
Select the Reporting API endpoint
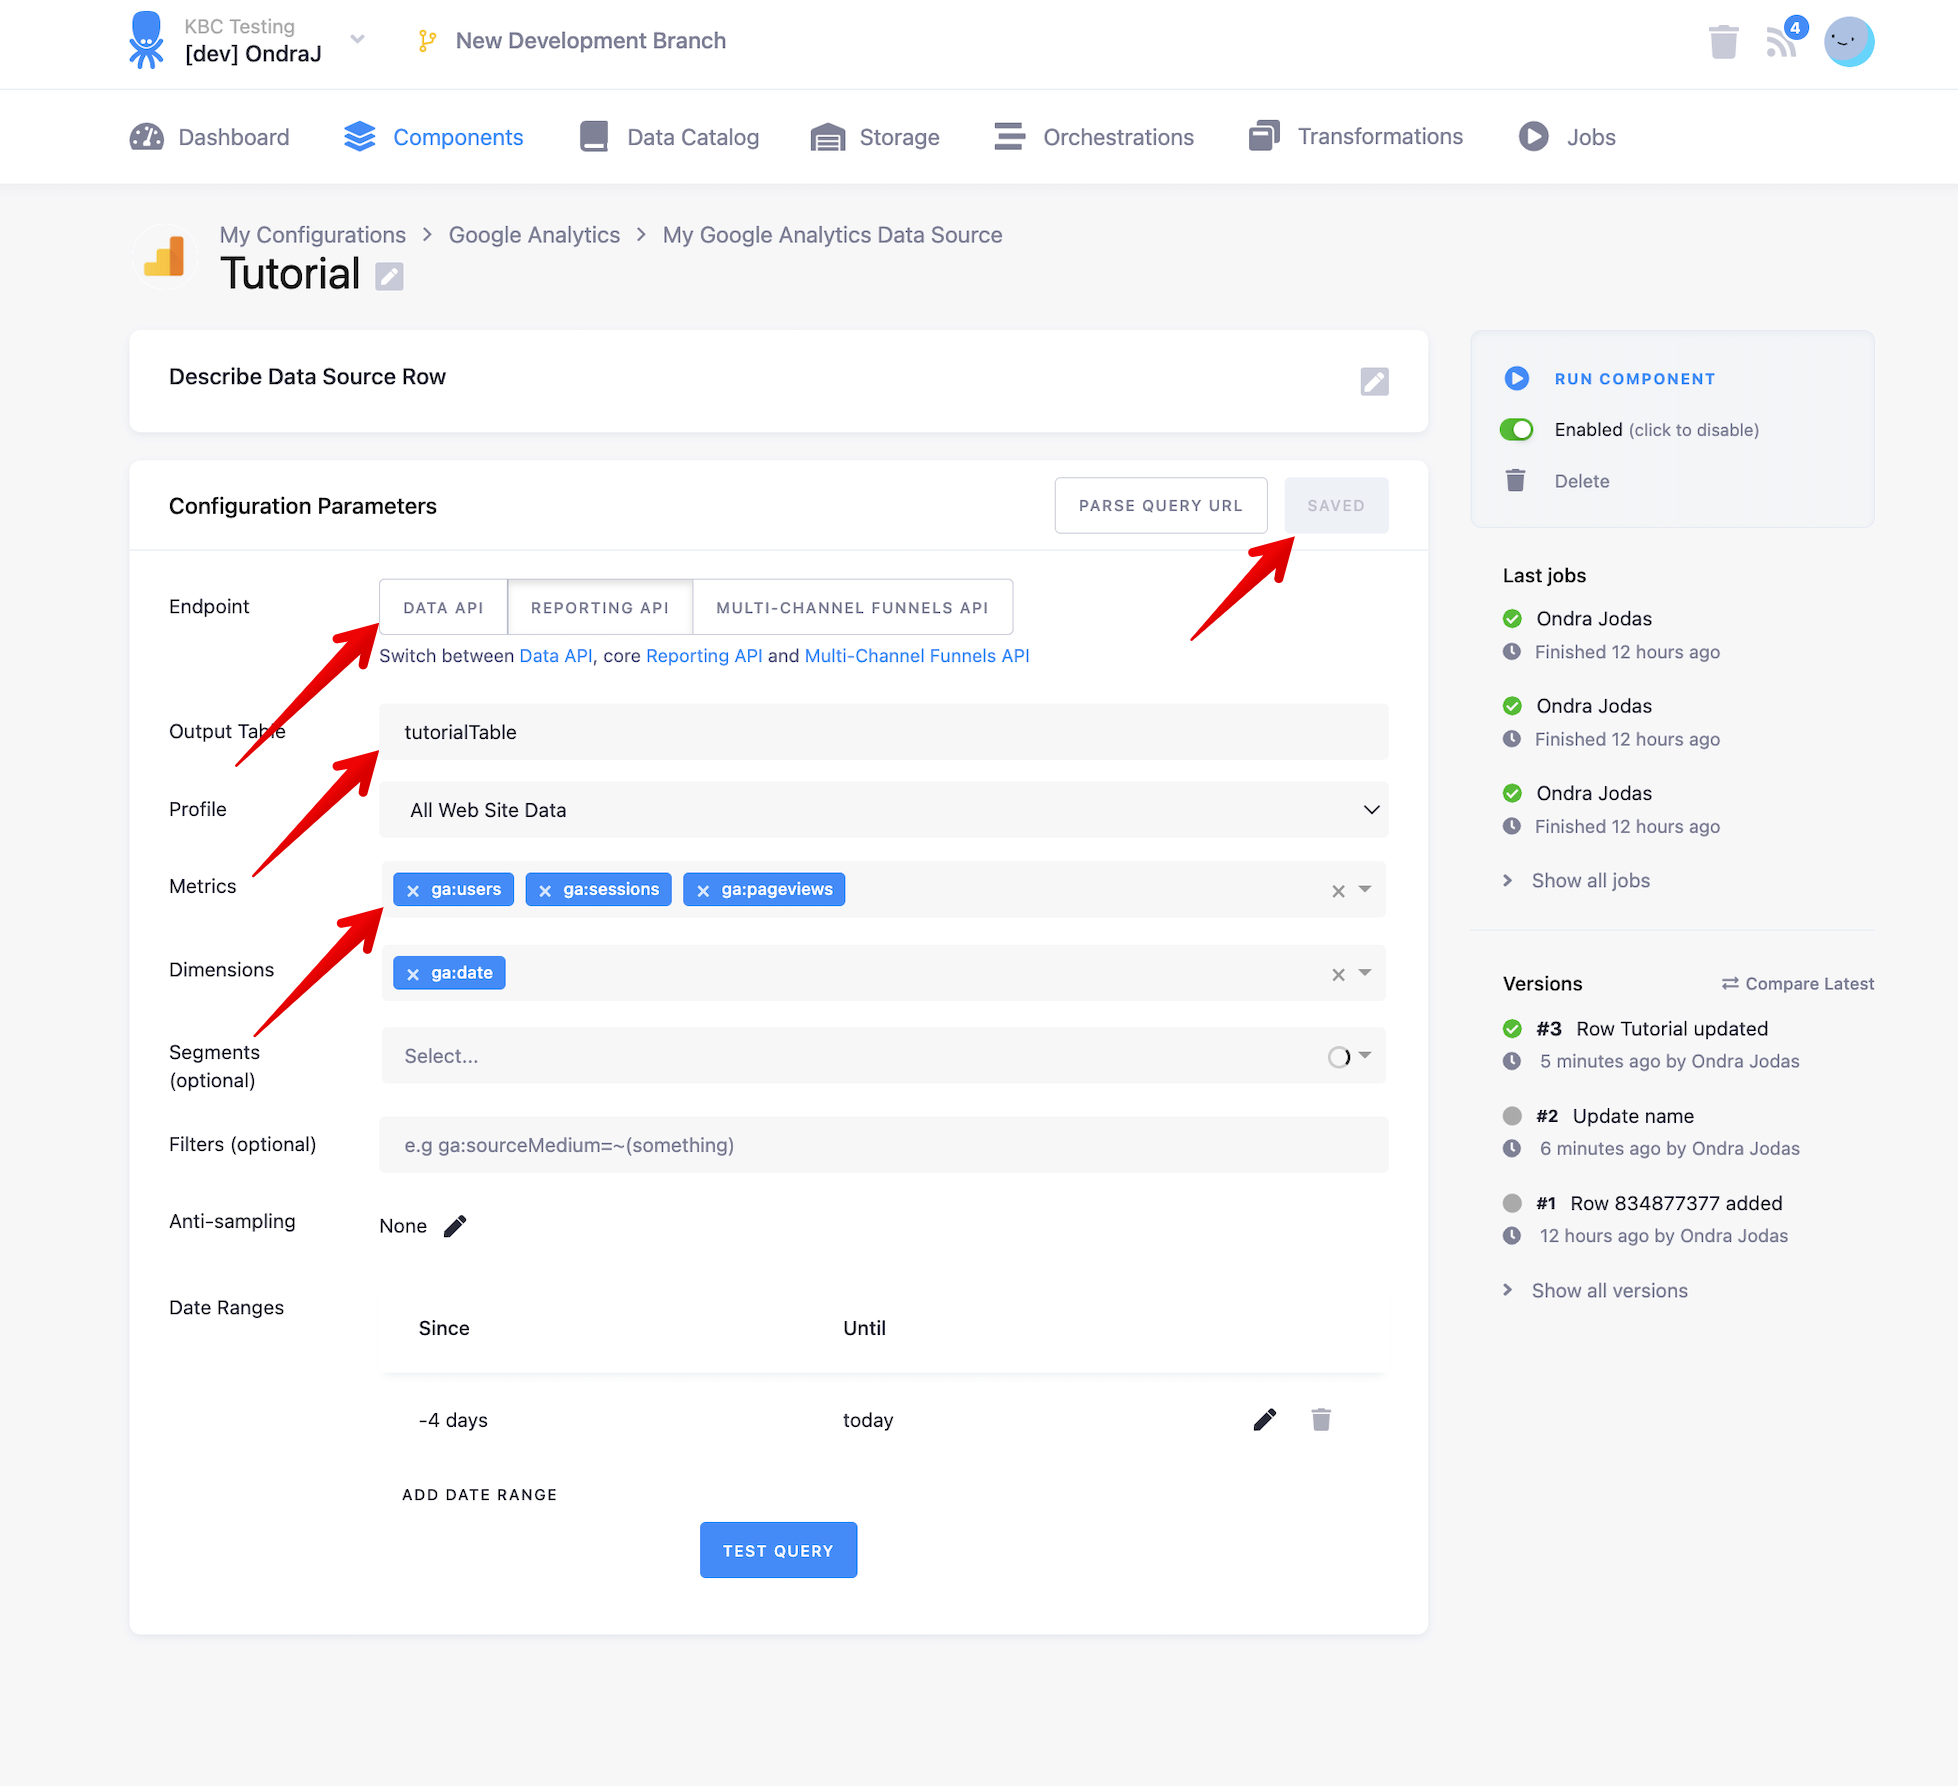coord(600,607)
